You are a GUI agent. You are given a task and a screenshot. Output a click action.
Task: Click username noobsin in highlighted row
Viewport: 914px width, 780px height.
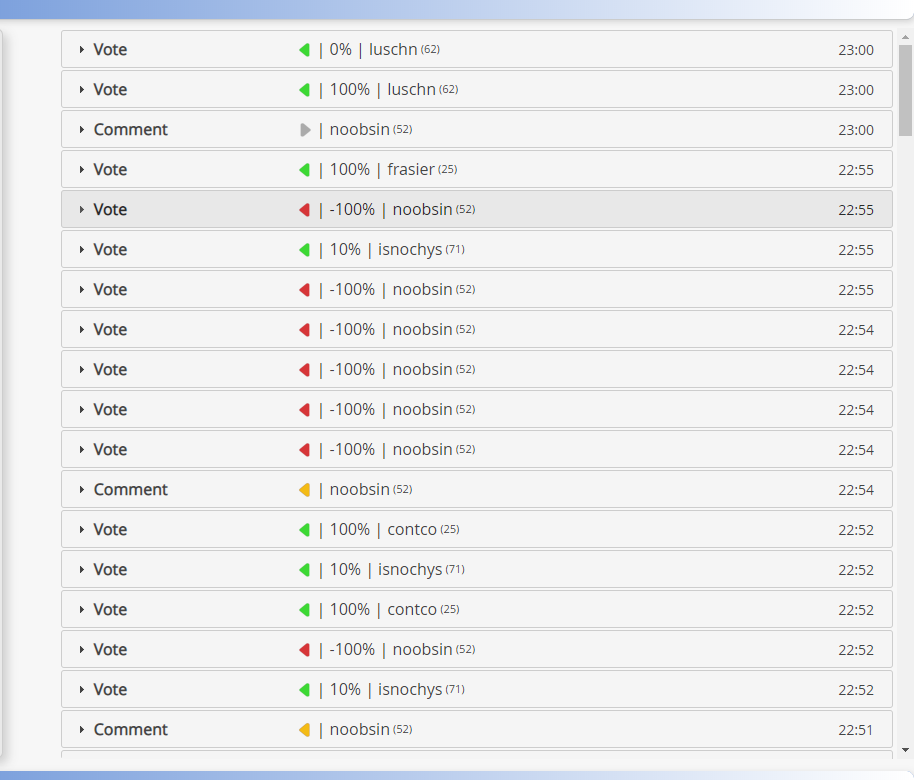click(423, 209)
